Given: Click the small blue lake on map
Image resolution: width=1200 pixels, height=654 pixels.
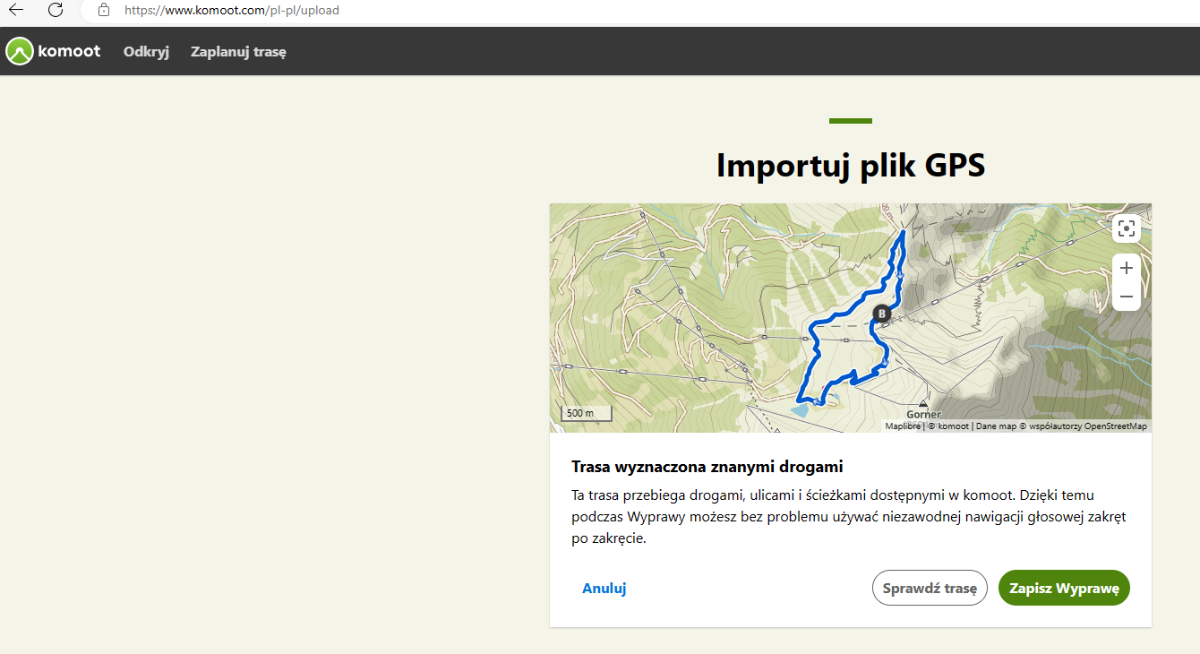Looking at the screenshot, I should point(798,409).
